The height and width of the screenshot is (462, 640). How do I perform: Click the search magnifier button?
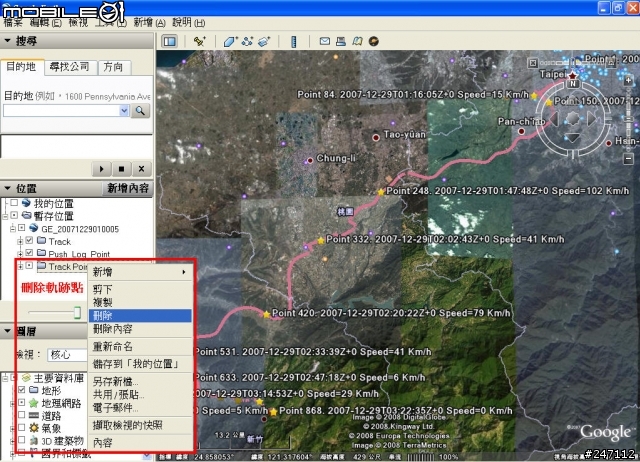pyautogui.click(x=140, y=111)
